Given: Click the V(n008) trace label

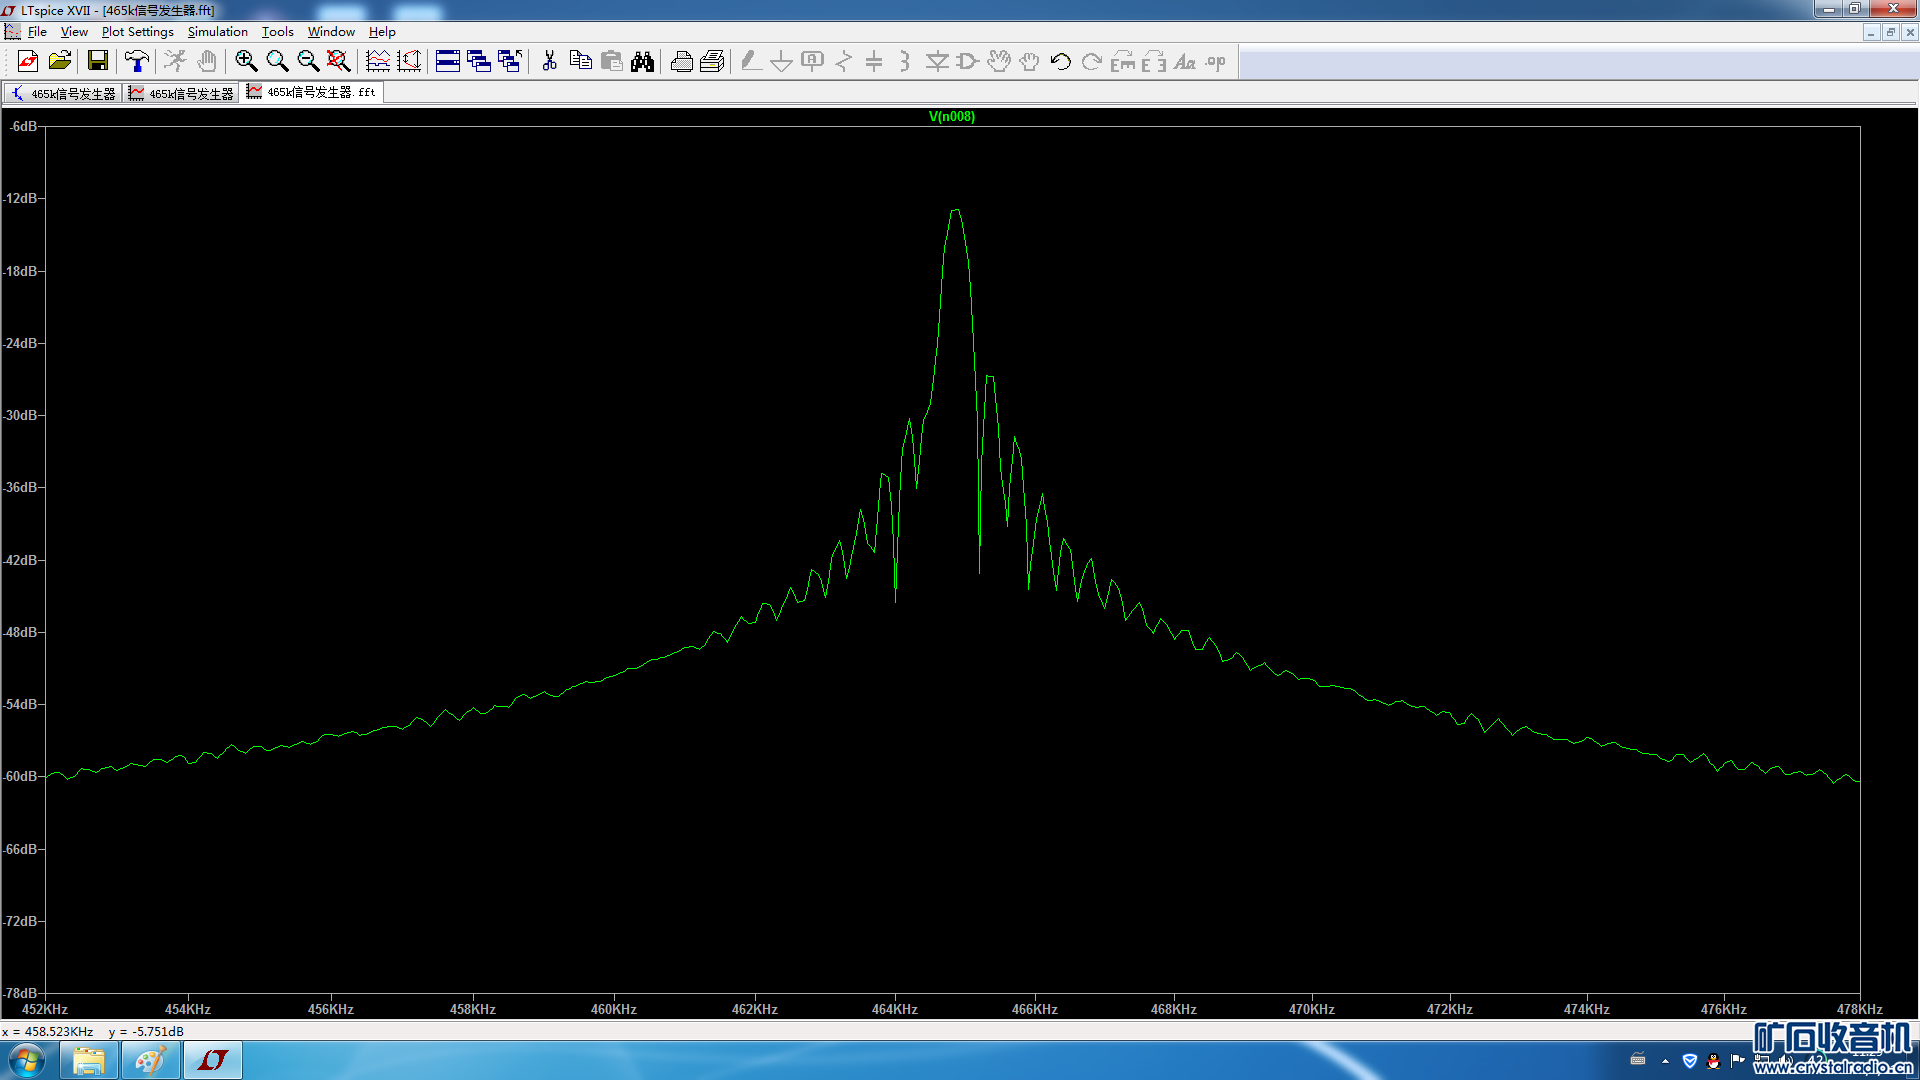Looking at the screenshot, I should click(x=952, y=116).
